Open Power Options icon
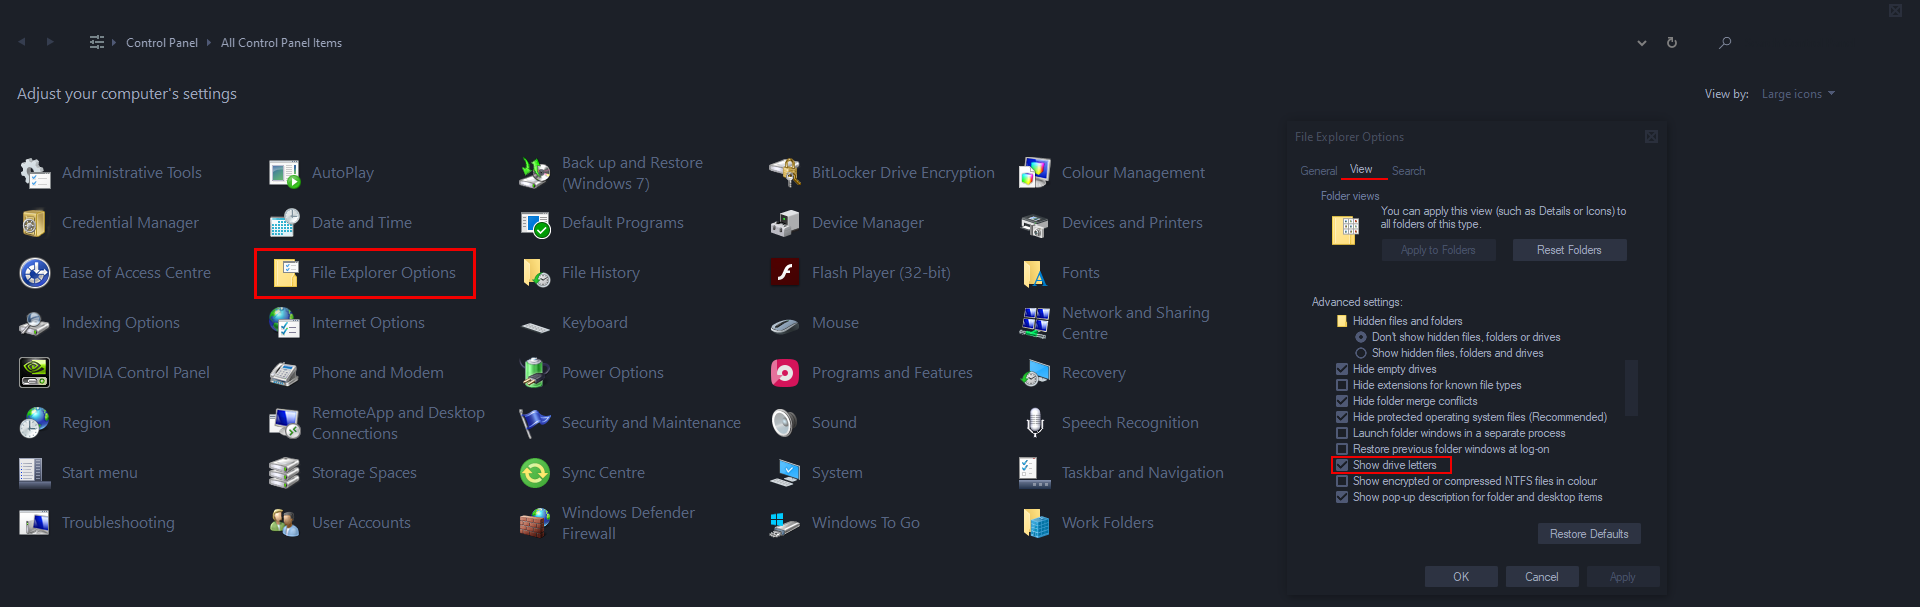Image resolution: width=1920 pixels, height=607 pixels. point(535,373)
